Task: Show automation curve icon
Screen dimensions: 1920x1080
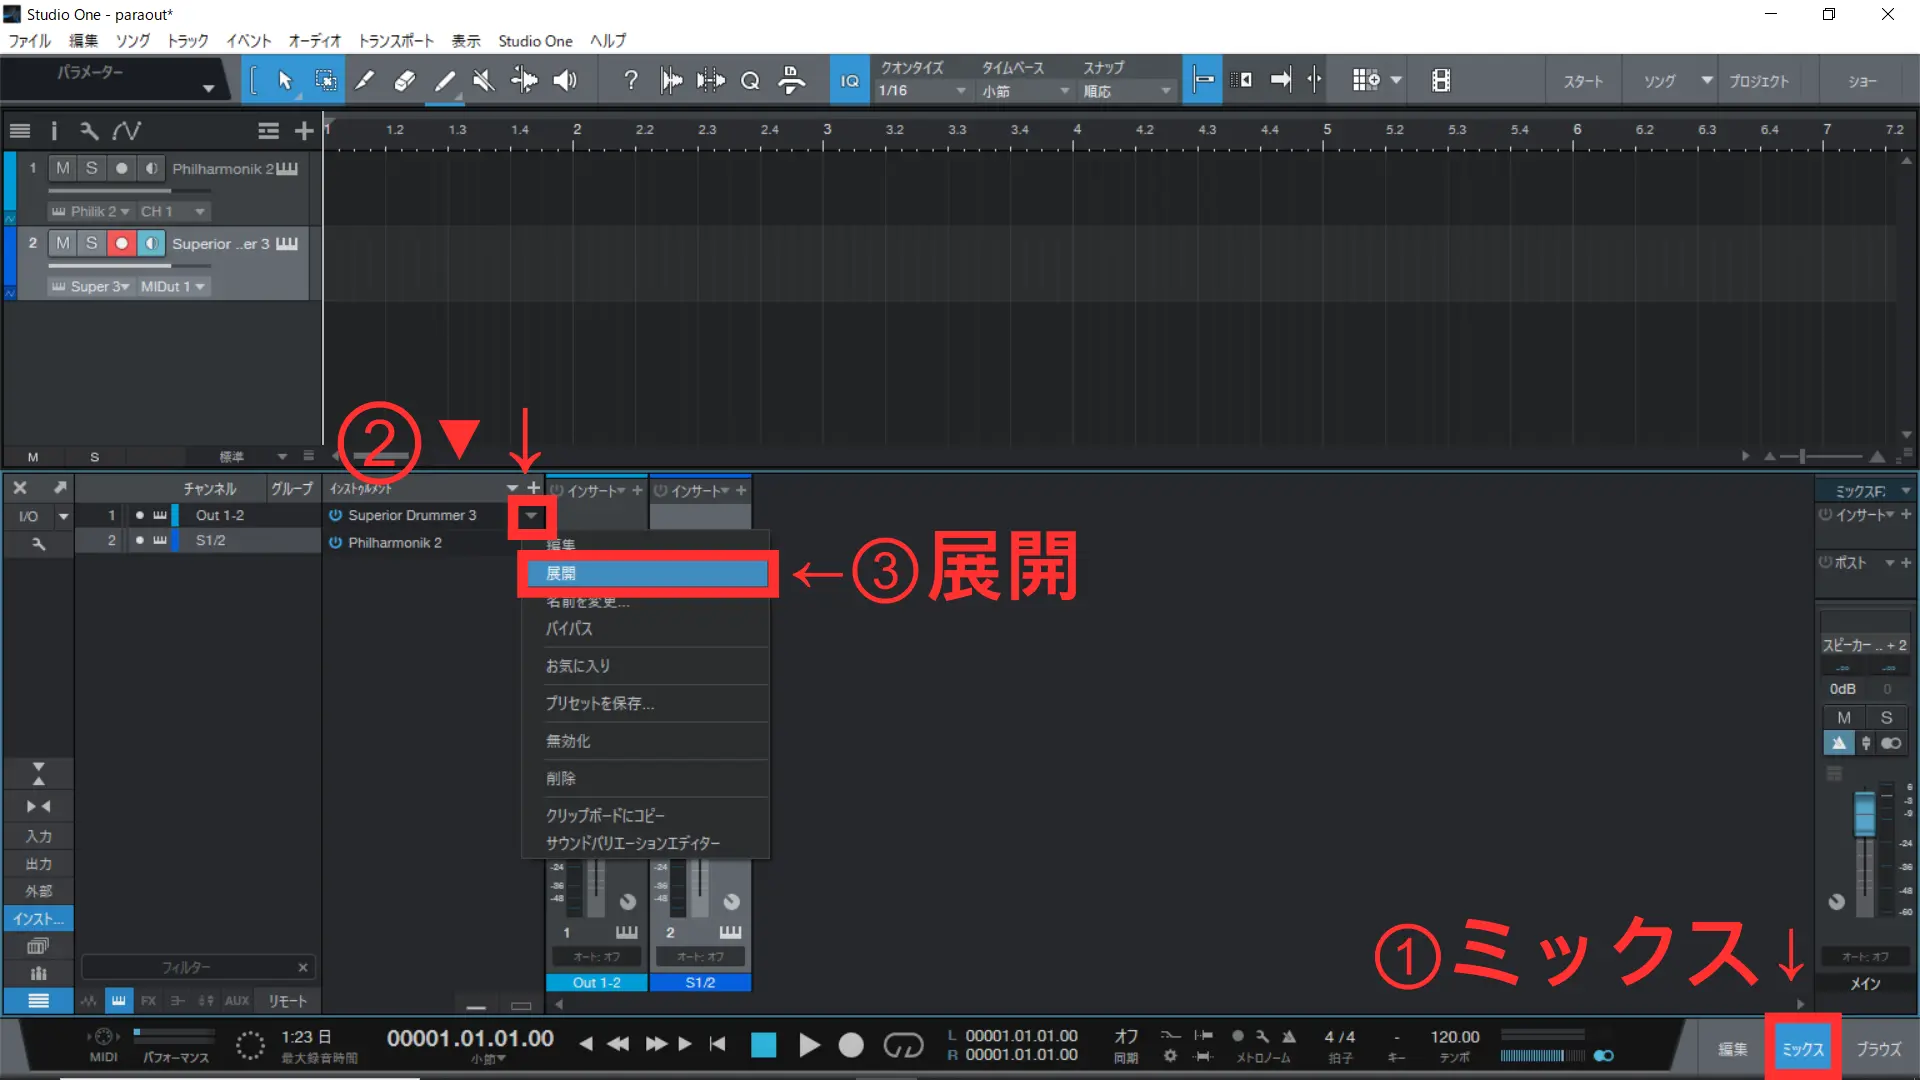Action: [127, 131]
